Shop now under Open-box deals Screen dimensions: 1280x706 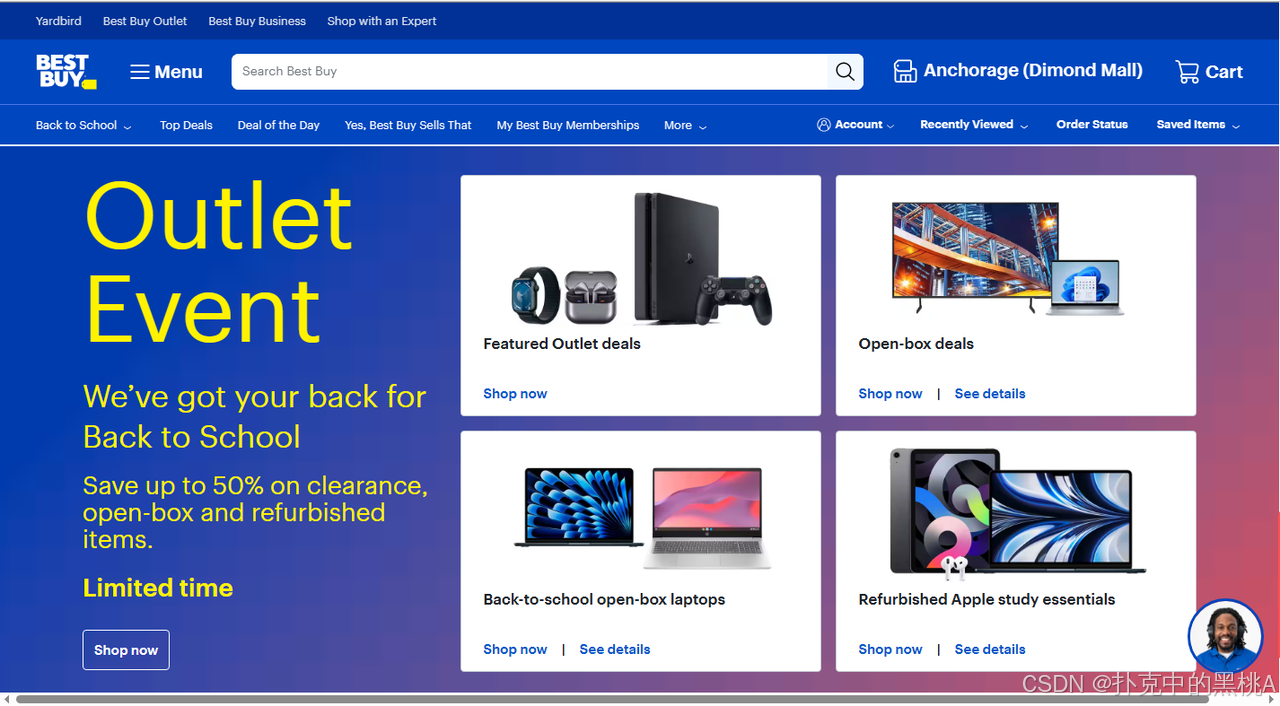point(890,394)
